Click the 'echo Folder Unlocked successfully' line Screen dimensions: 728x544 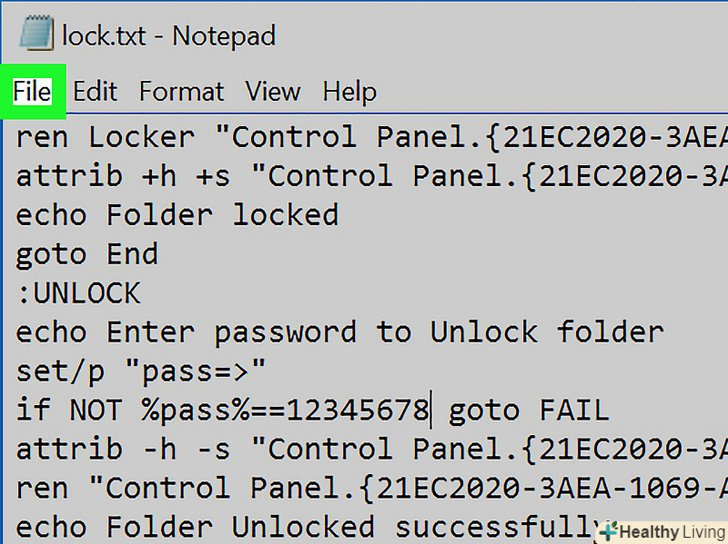[300, 526]
